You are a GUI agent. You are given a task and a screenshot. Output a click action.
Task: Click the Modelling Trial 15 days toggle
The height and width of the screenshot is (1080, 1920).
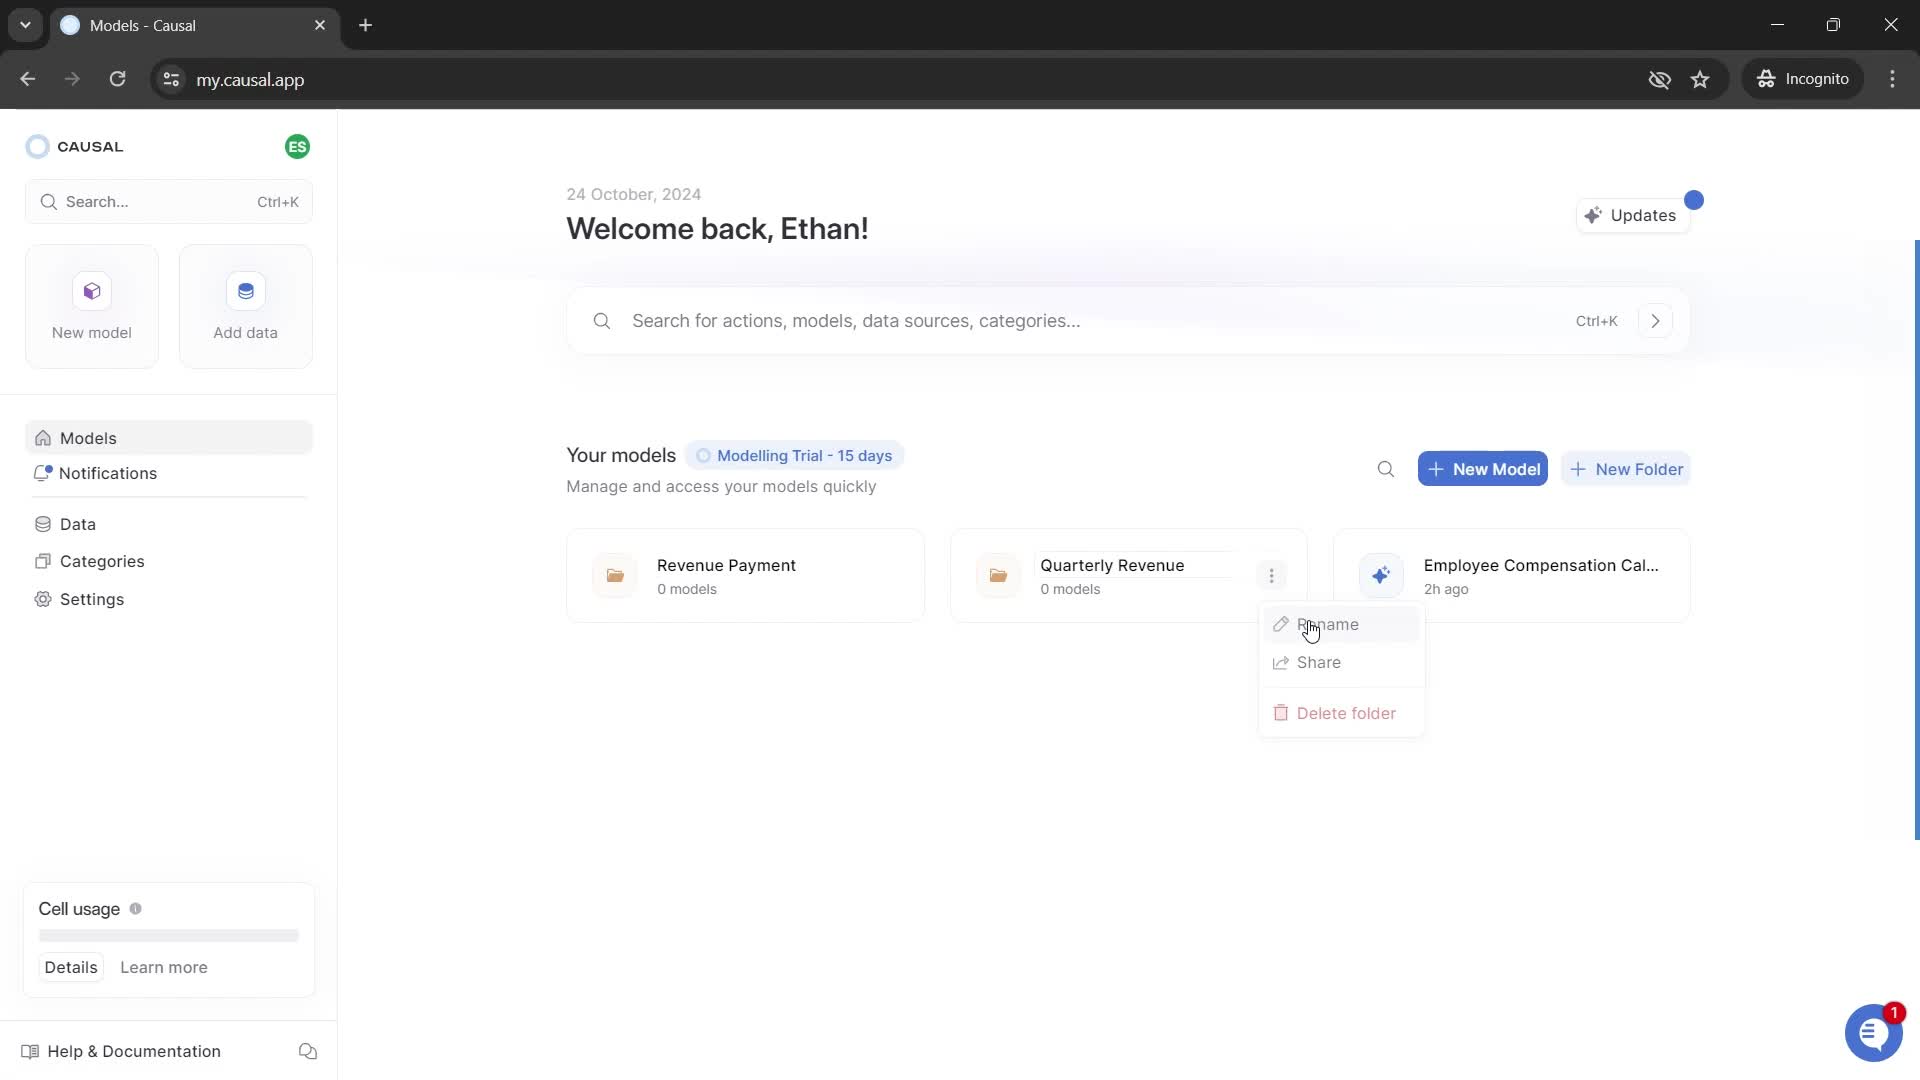tap(791, 455)
